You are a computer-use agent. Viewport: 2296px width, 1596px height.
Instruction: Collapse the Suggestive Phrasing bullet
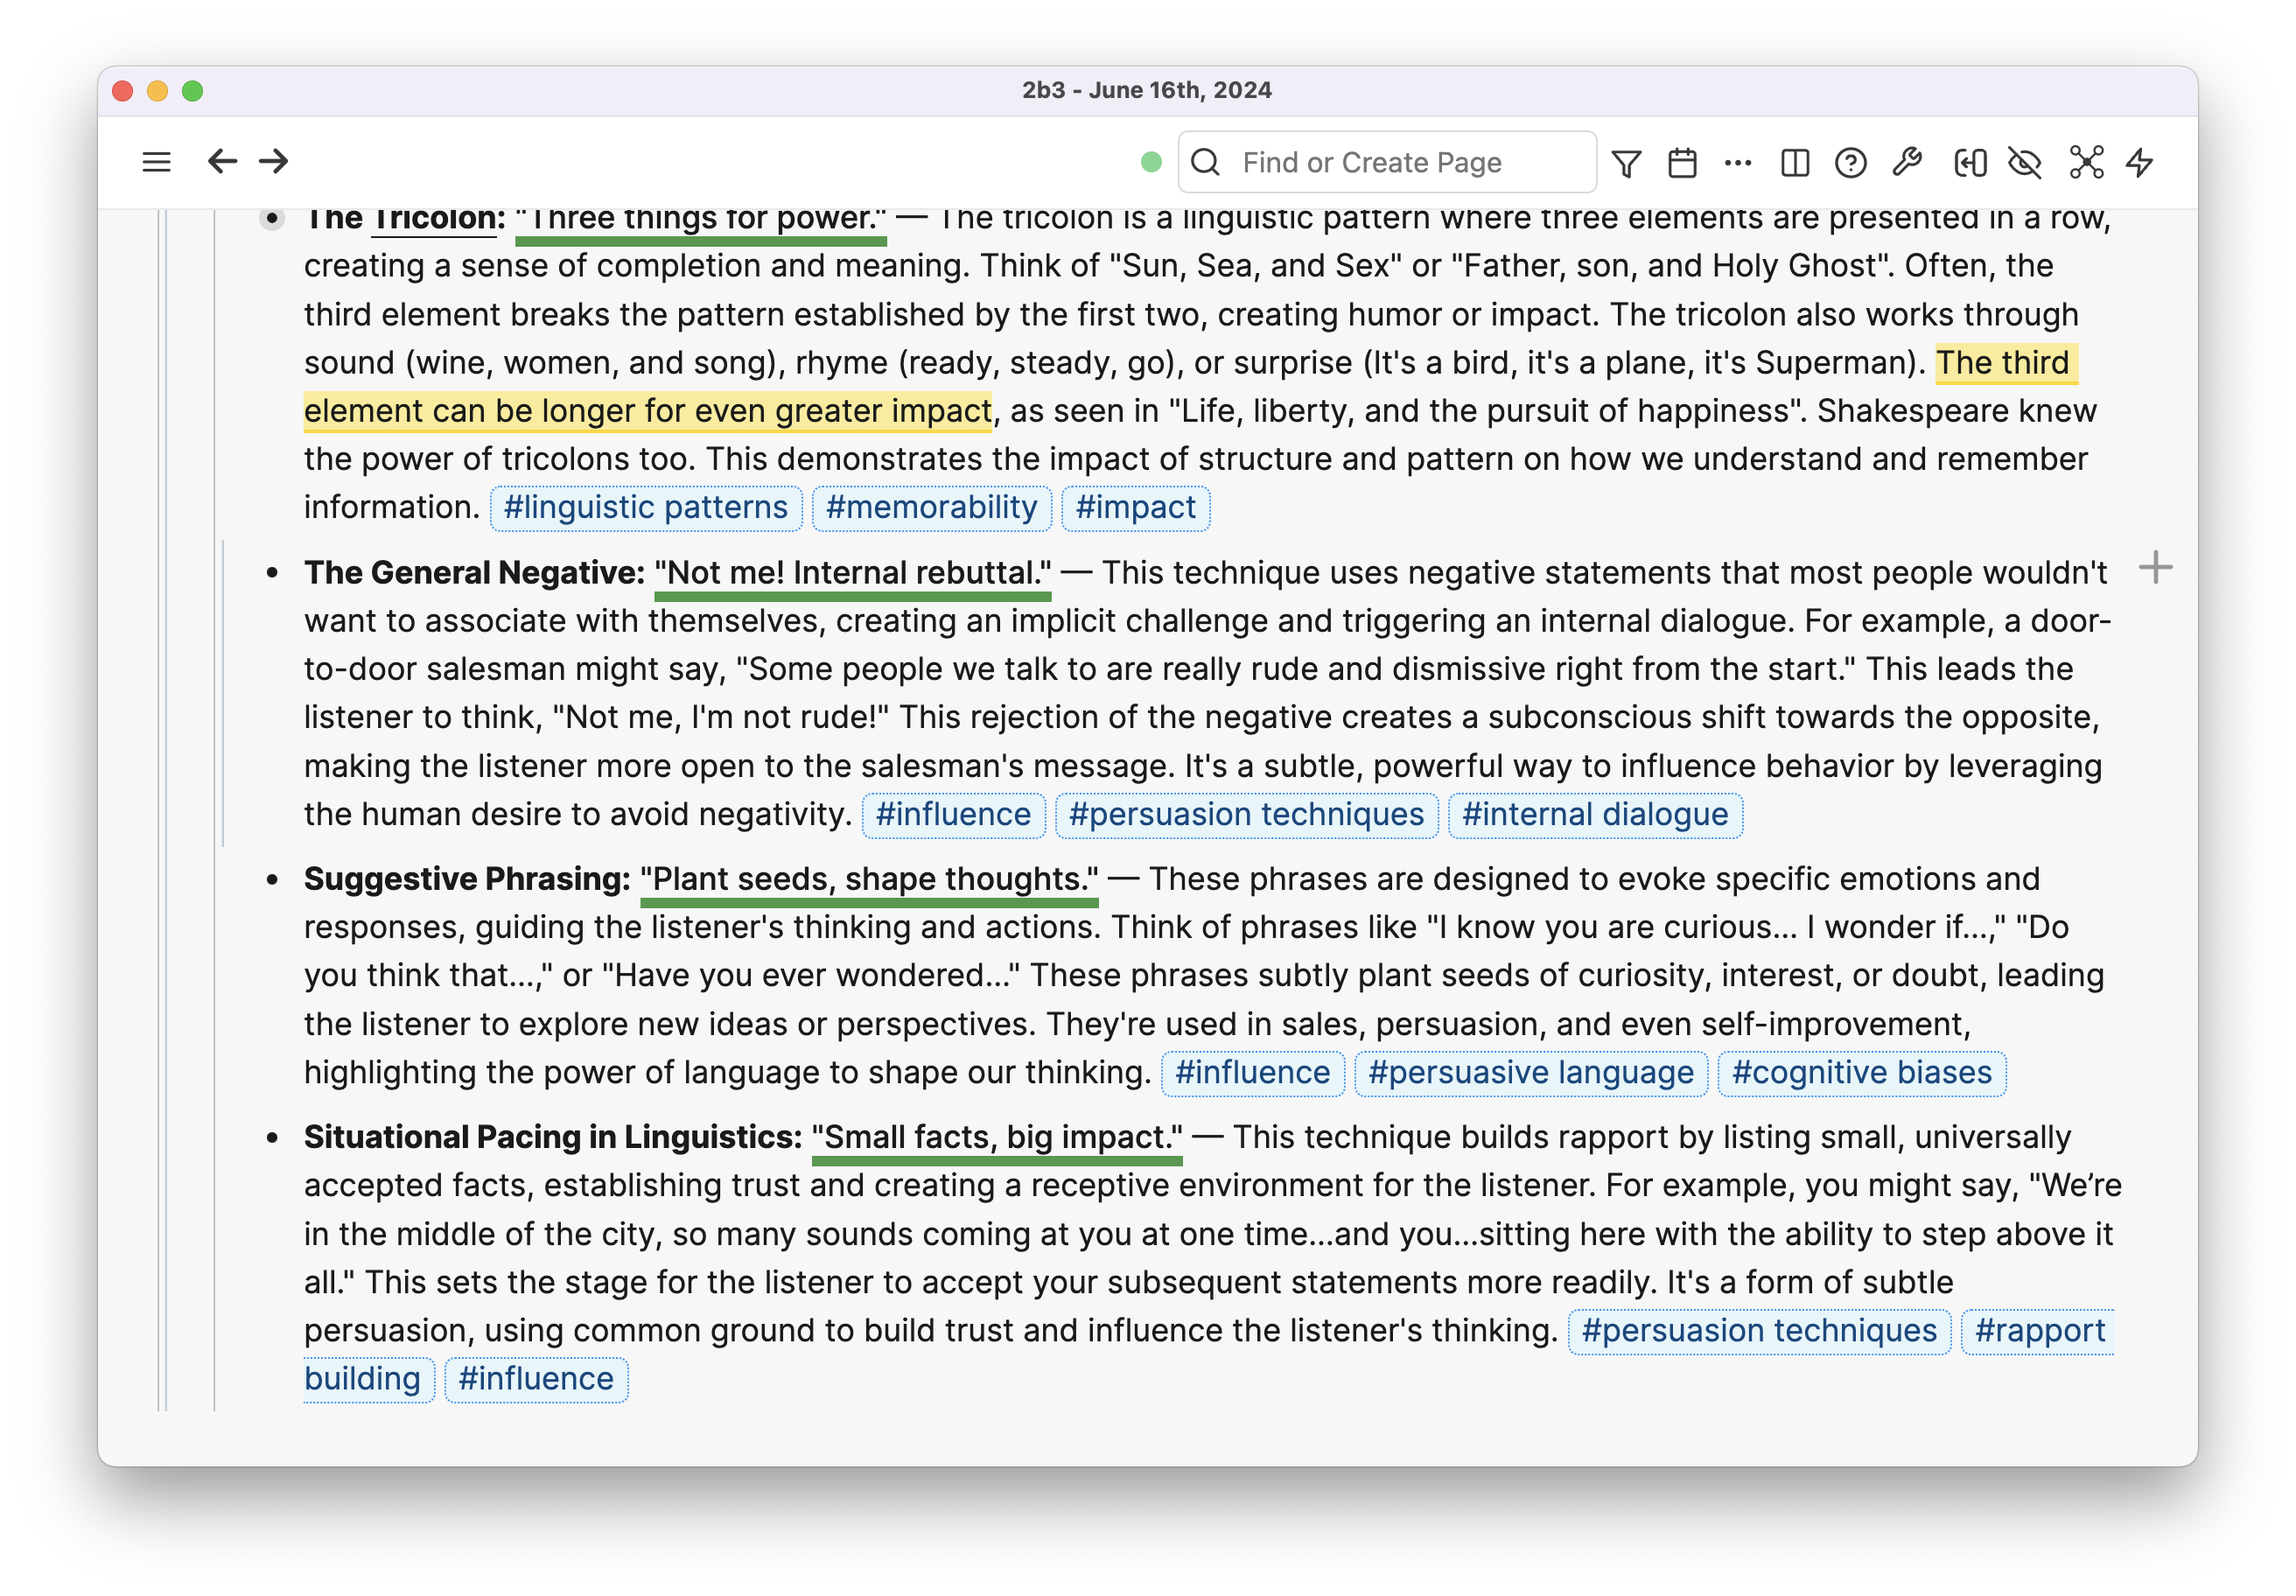273,880
